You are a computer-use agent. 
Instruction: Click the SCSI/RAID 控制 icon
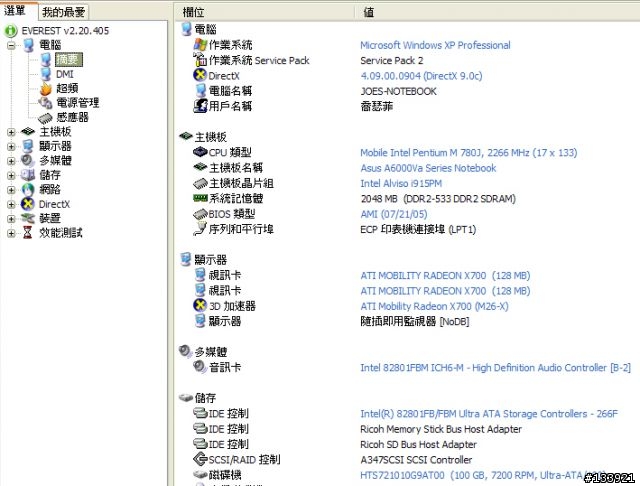pyautogui.click(x=200, y=459)
